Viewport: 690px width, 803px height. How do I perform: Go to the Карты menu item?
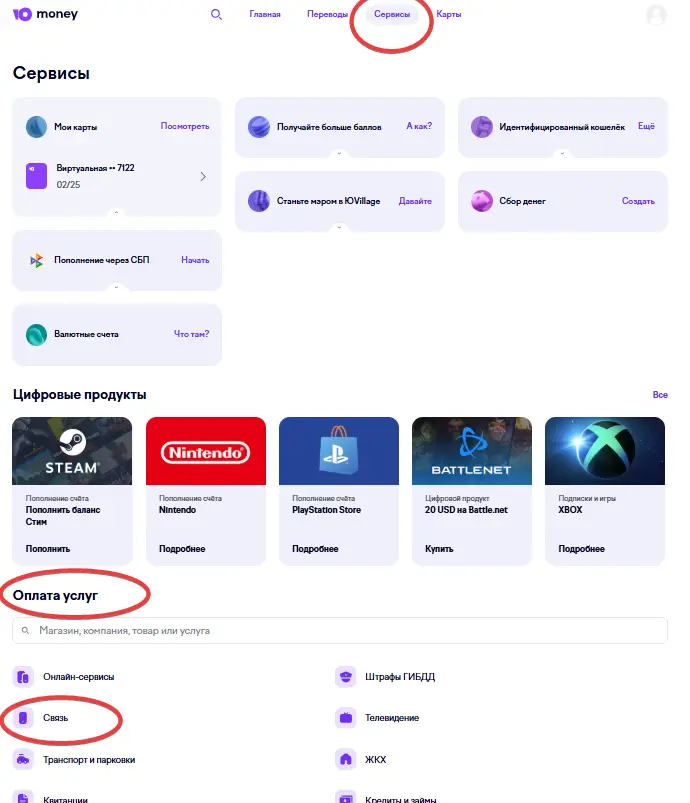pos(449,15)
